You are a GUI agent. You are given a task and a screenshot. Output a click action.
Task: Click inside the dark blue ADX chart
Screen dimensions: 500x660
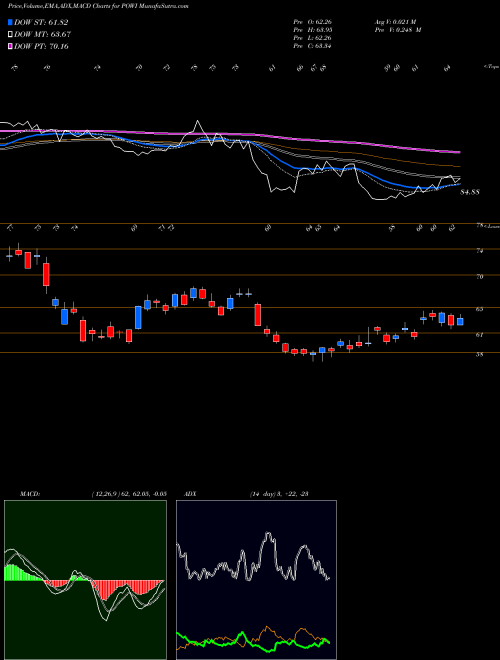(x=256, y=580)
